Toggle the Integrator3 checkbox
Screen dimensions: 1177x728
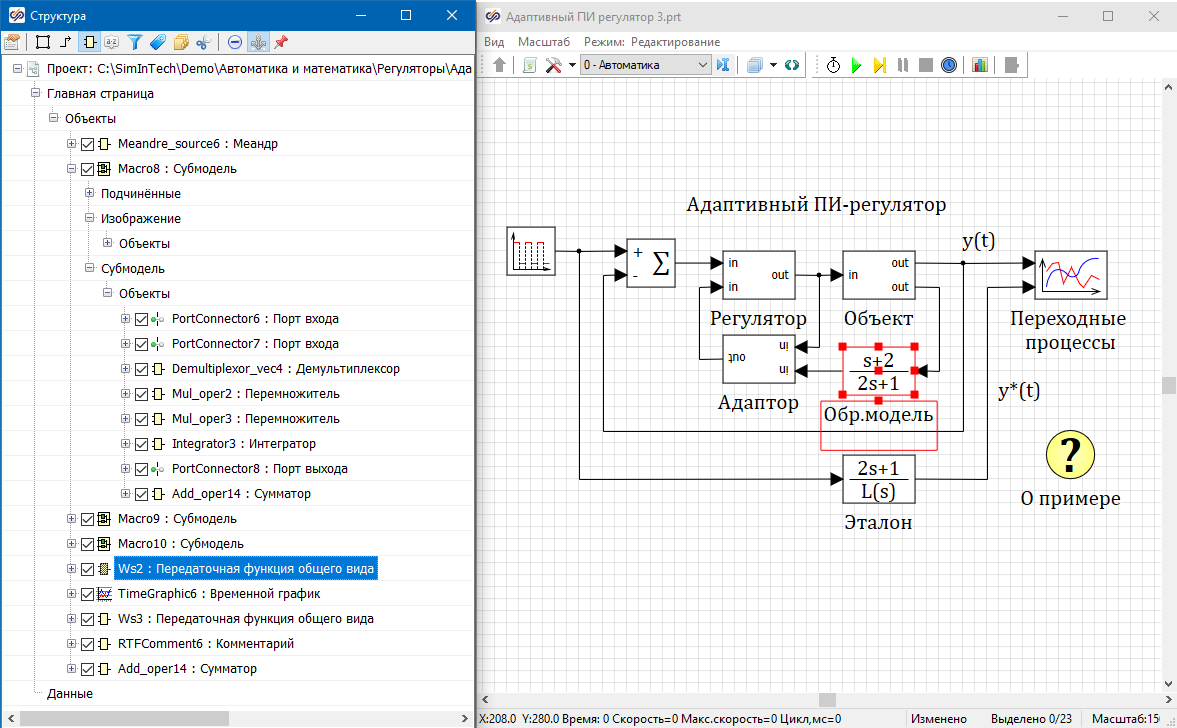pyautogui.click(x=141, y=444)
